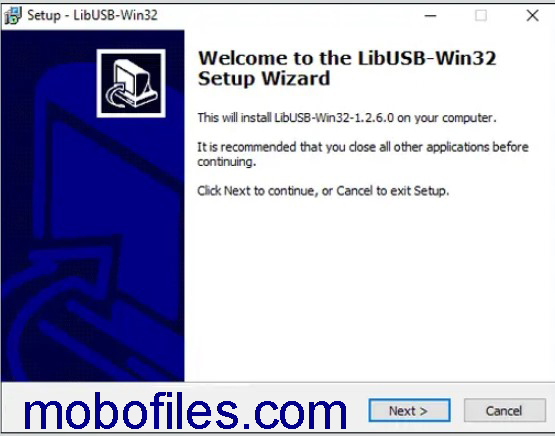Screen dimensions: 555x436
Task: Click the word 'continuing.' in the paragraph
Action: (227, 162)
